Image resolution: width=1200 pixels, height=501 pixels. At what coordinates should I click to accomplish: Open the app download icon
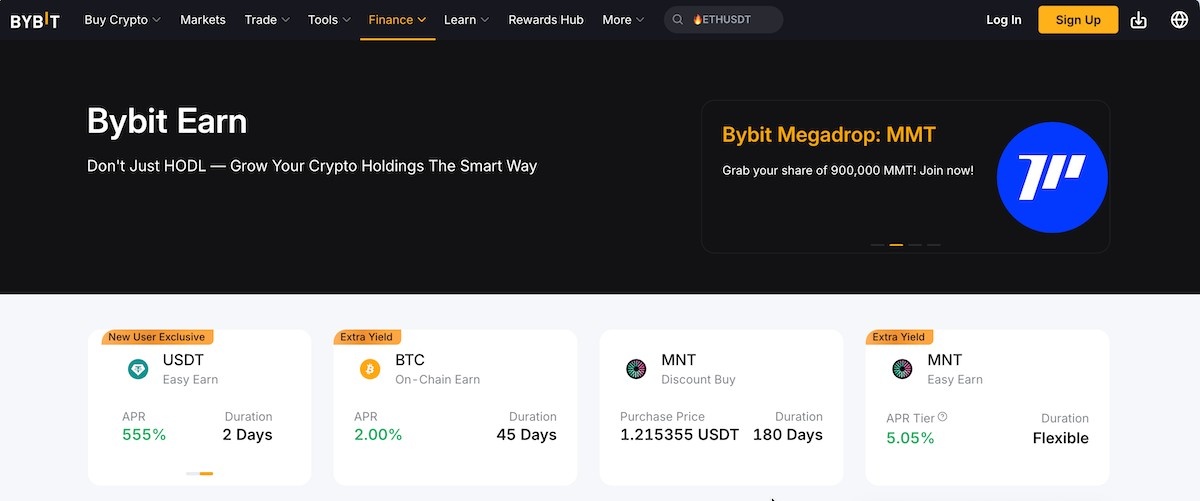coord(1138,20)
